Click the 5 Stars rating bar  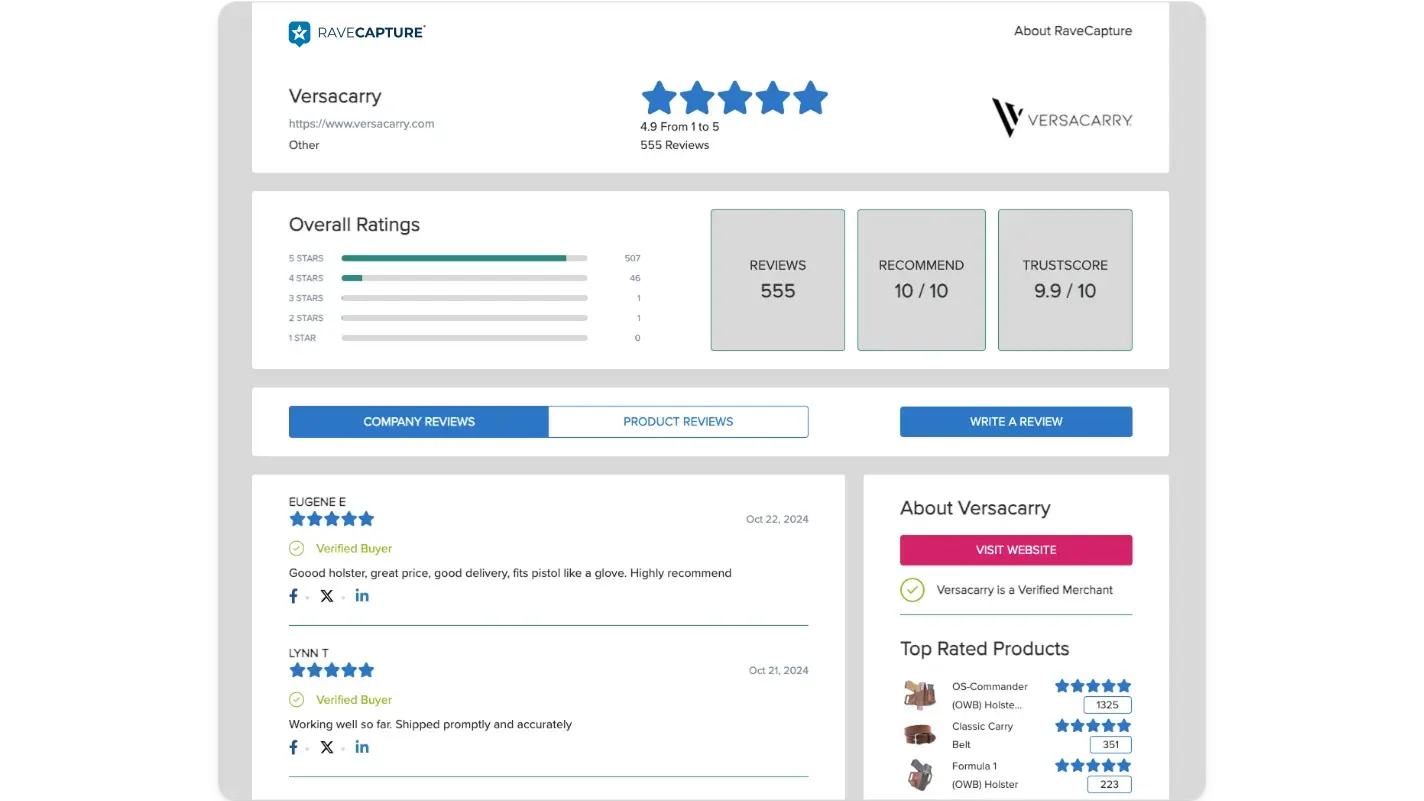(464, 258)
